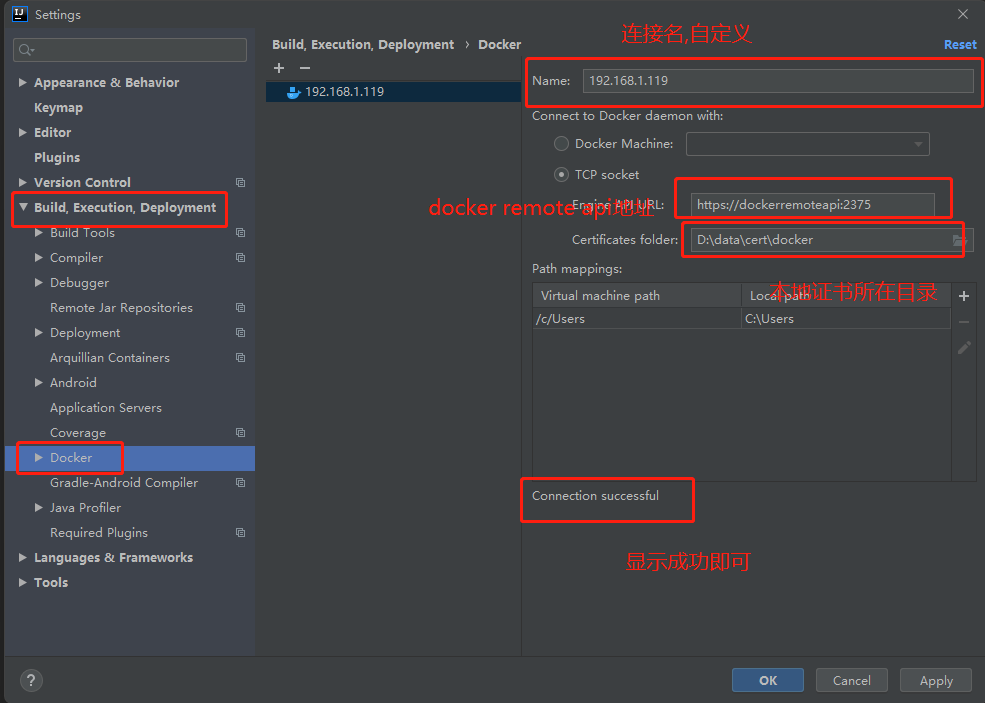The image size is (985, 703).
Task: Select the /c/Users virtual machine path cell
Action: click(637, 319)
